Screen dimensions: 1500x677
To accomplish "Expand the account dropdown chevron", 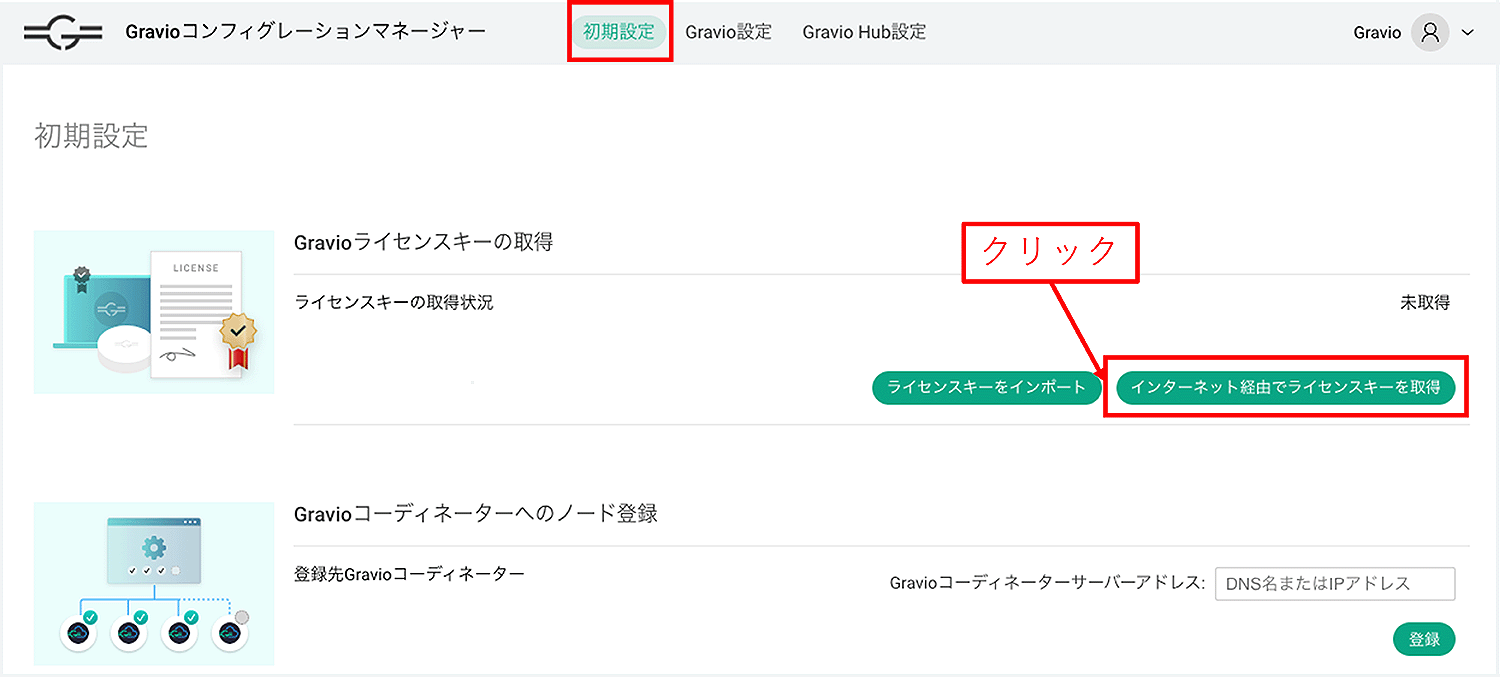I will (x=1468, y=33).
